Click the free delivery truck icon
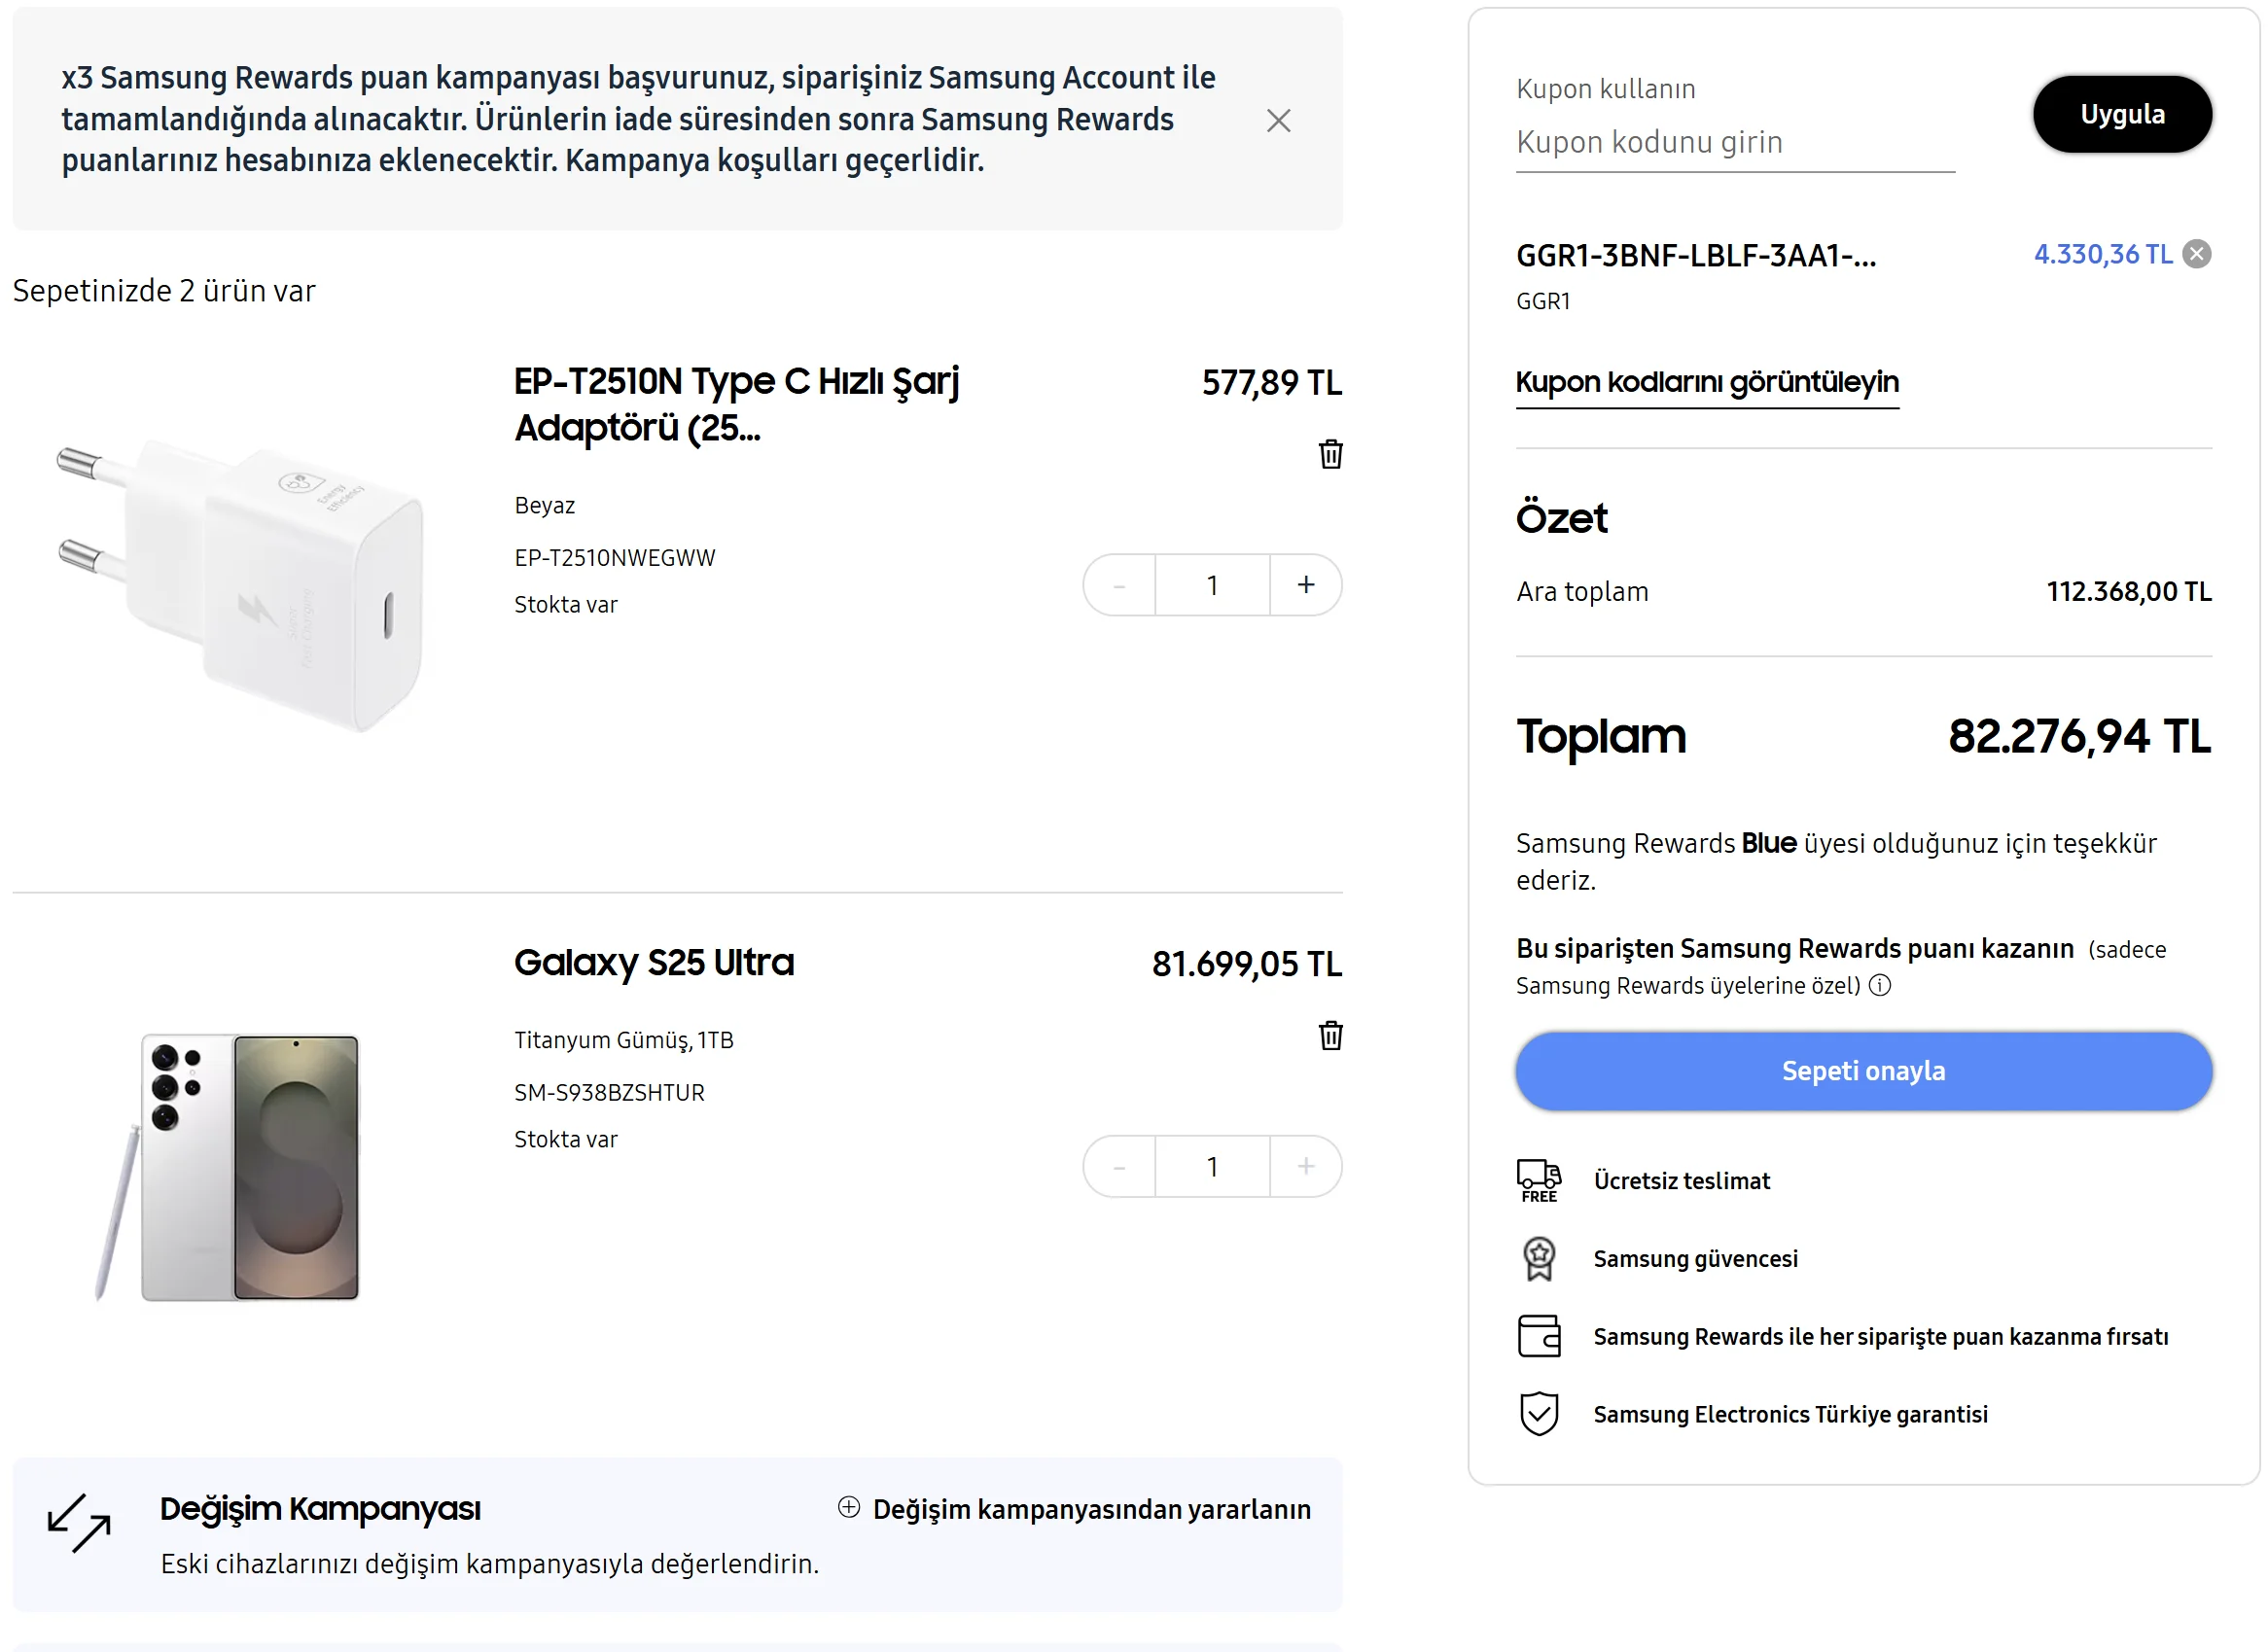 (1538, 1180)
